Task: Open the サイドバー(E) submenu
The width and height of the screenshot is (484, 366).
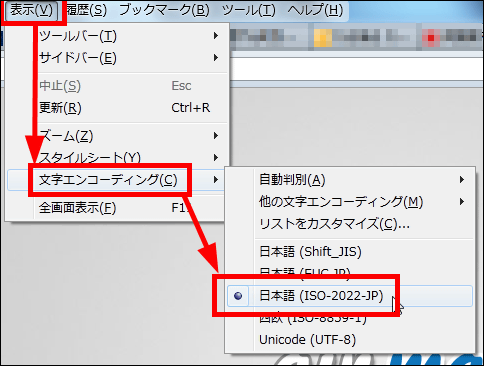Action: click(117, 58)
